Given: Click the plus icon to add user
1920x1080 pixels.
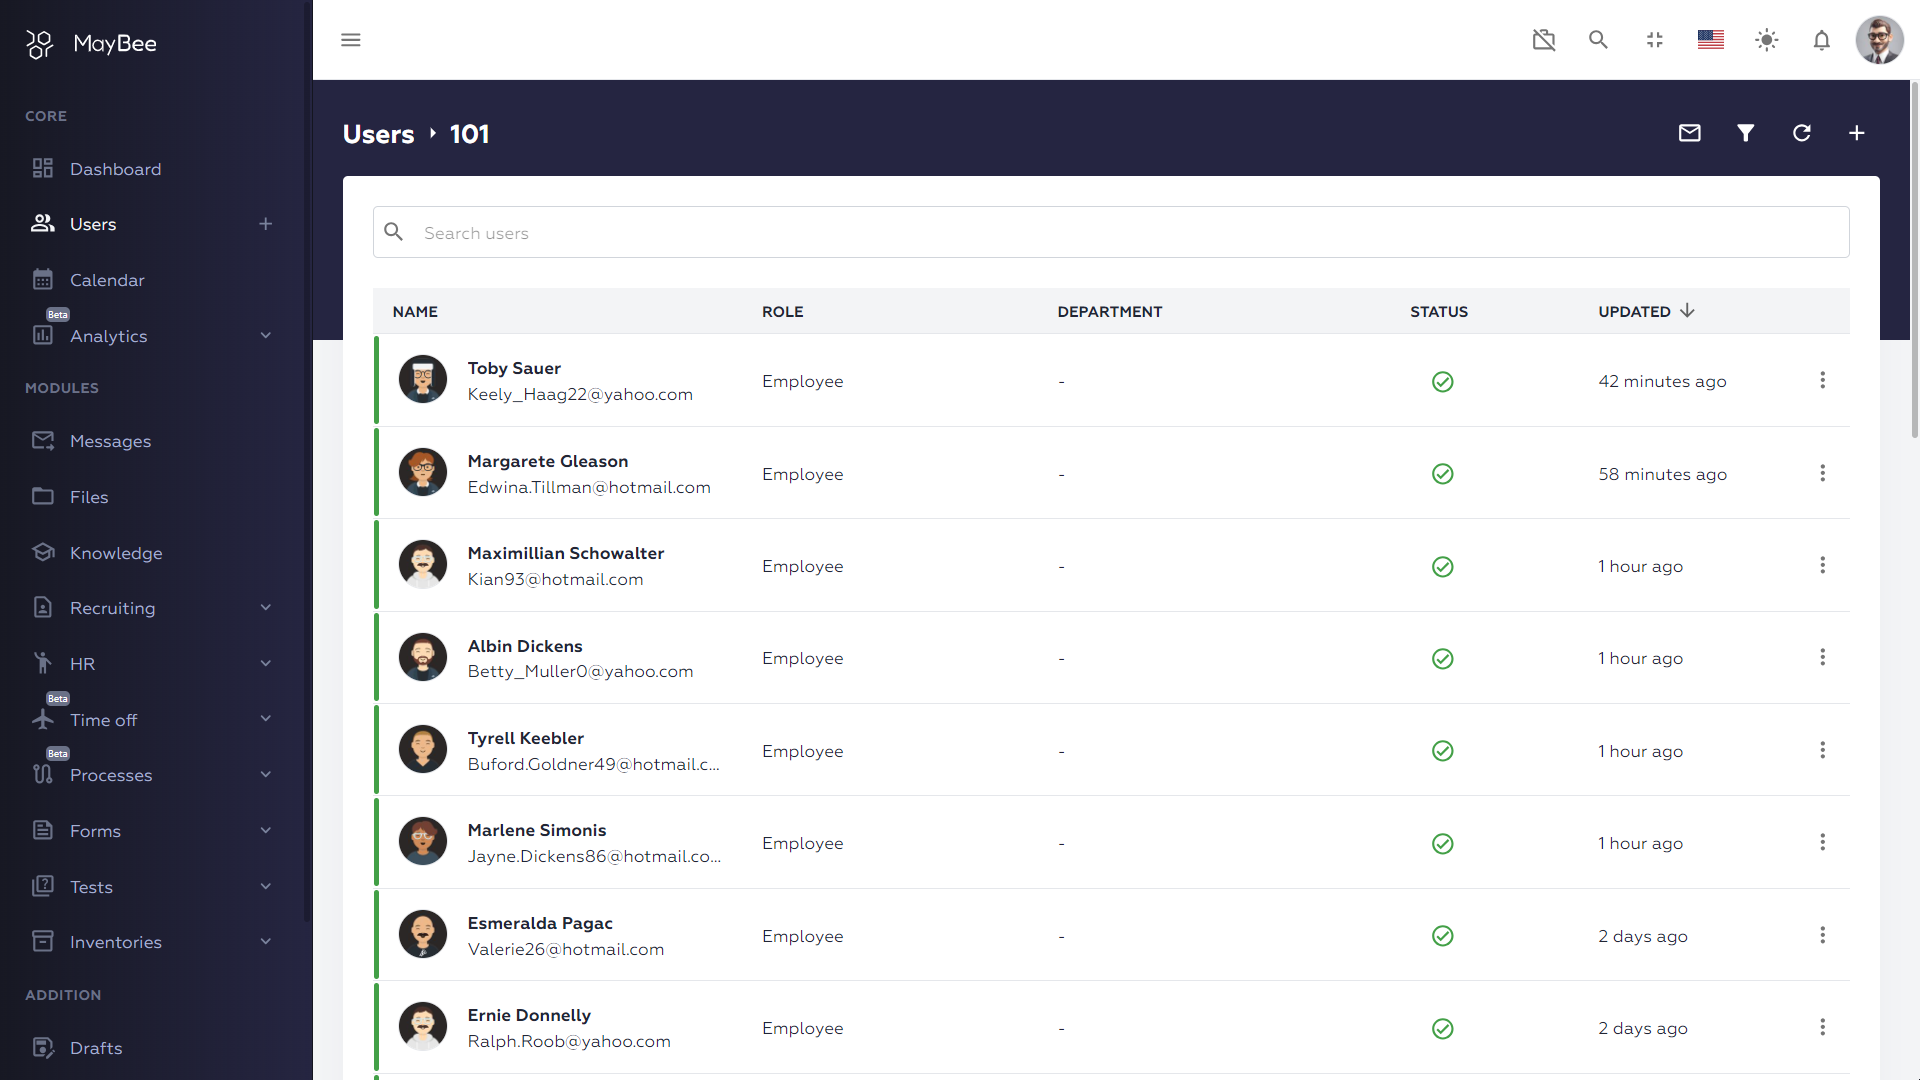Looking at the screenshot, I should 1857,133.
